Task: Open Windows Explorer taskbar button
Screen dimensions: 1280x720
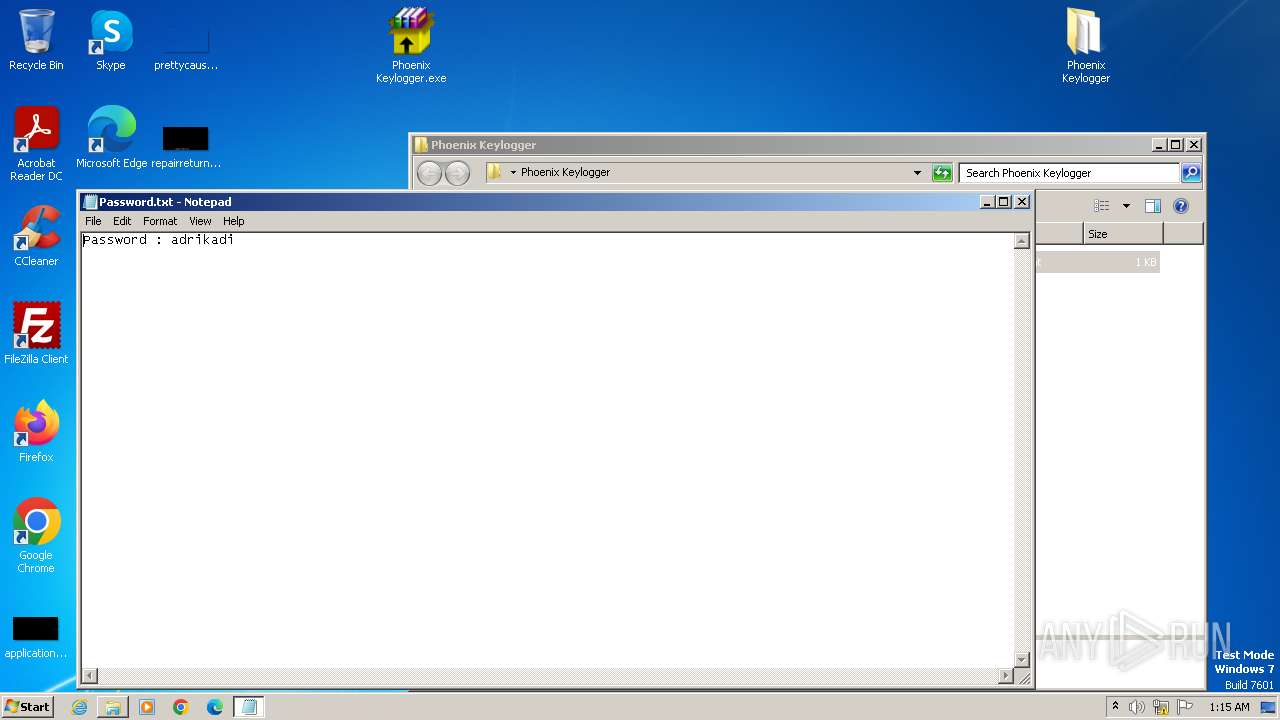Action: pos(113,707)
